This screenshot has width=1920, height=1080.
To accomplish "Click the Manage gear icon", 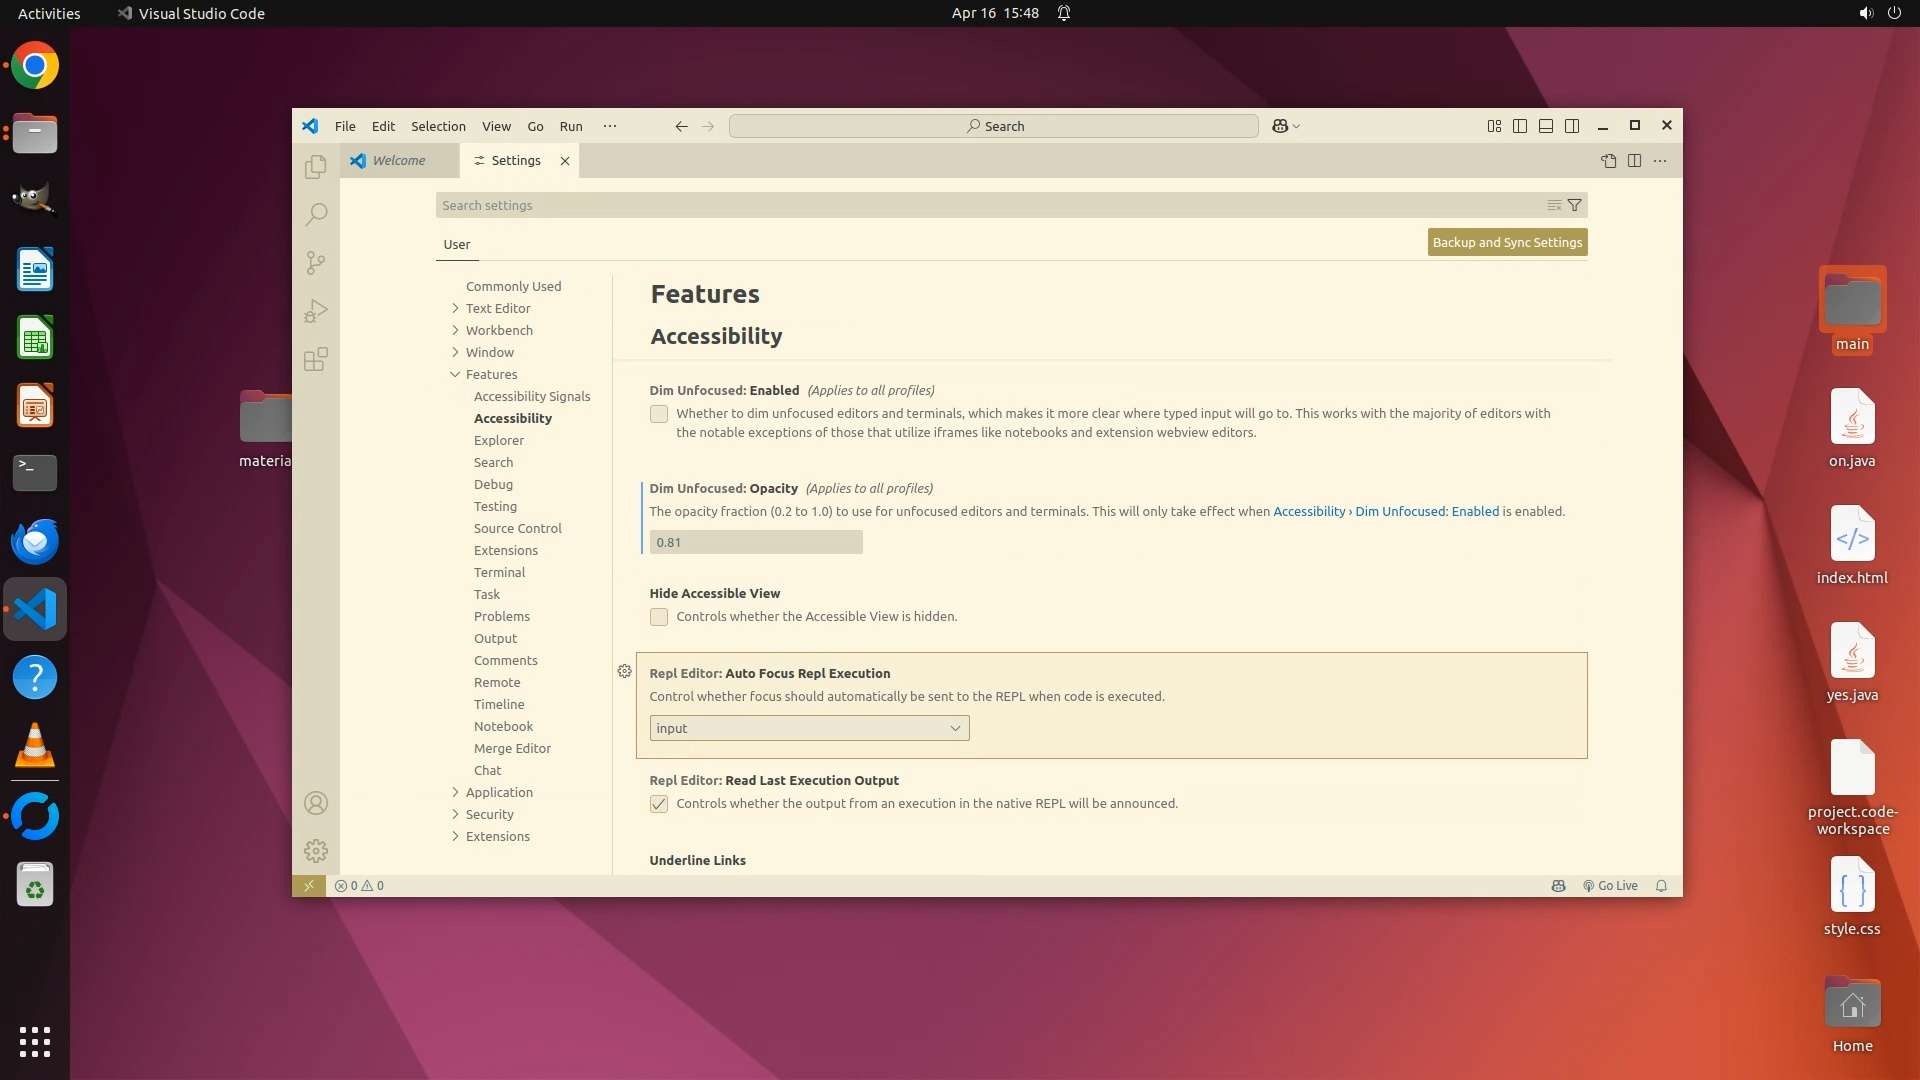I will (x=316, y=851).
